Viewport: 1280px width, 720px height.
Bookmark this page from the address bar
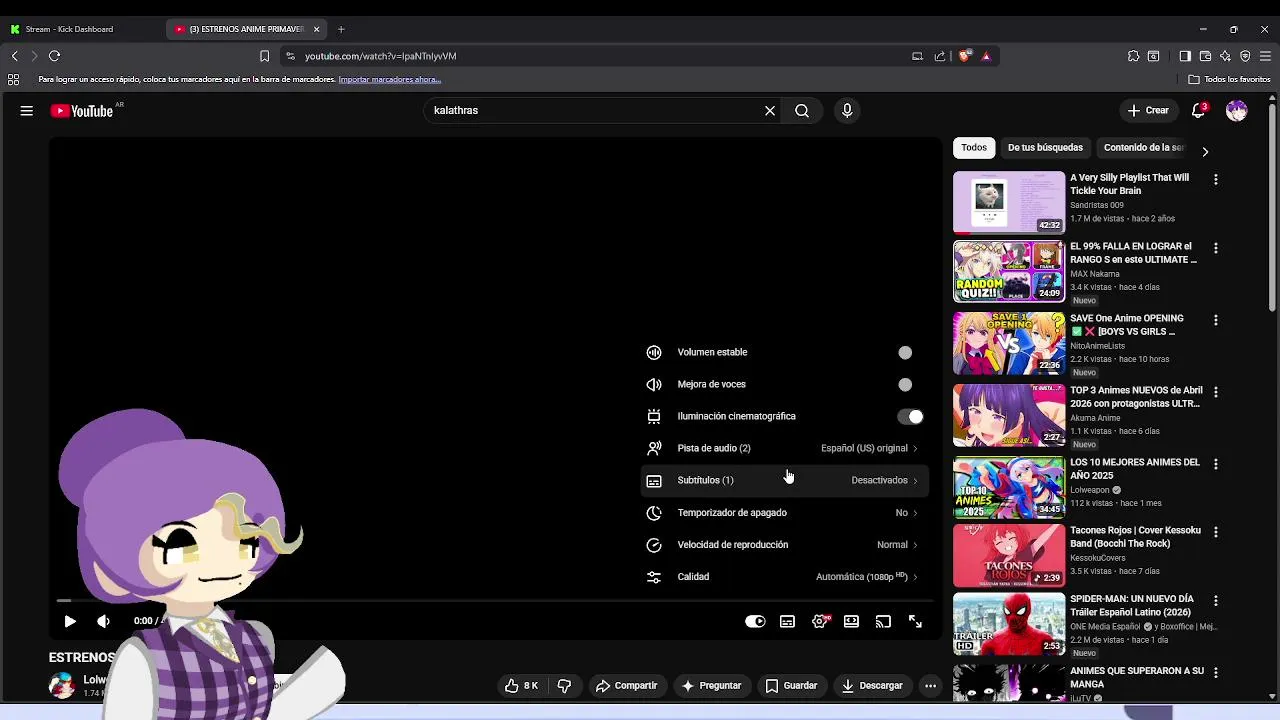coord(264,56)
